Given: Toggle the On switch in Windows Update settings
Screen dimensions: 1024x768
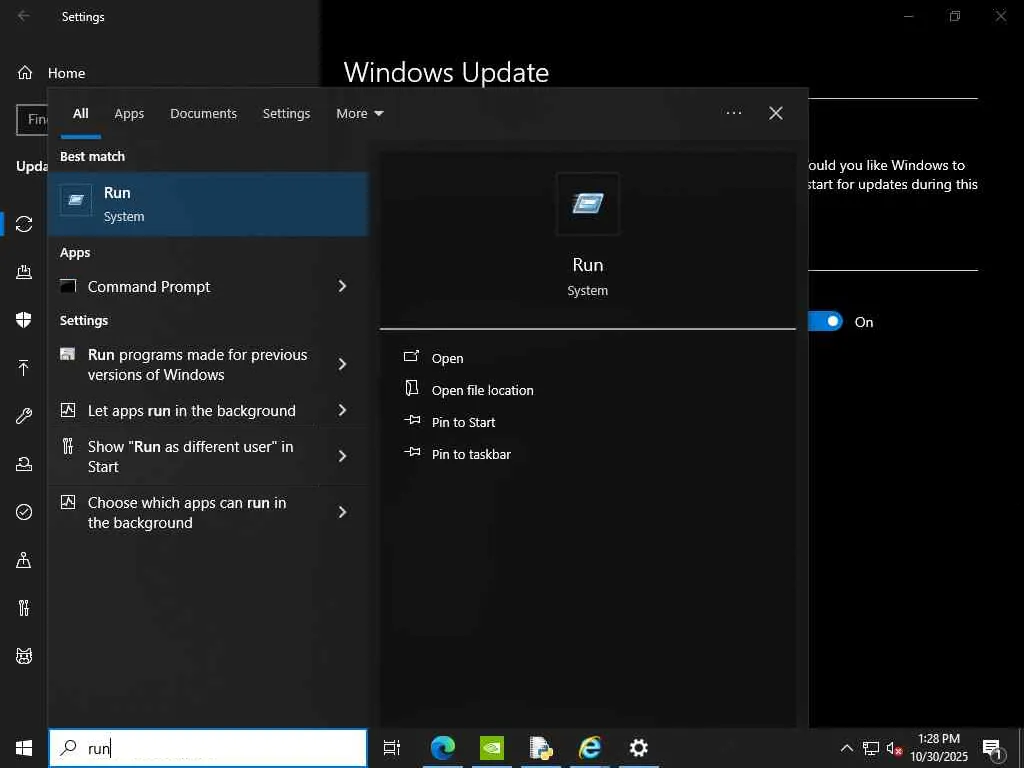Looking at the screenshot, I should [x=825, y=321].
